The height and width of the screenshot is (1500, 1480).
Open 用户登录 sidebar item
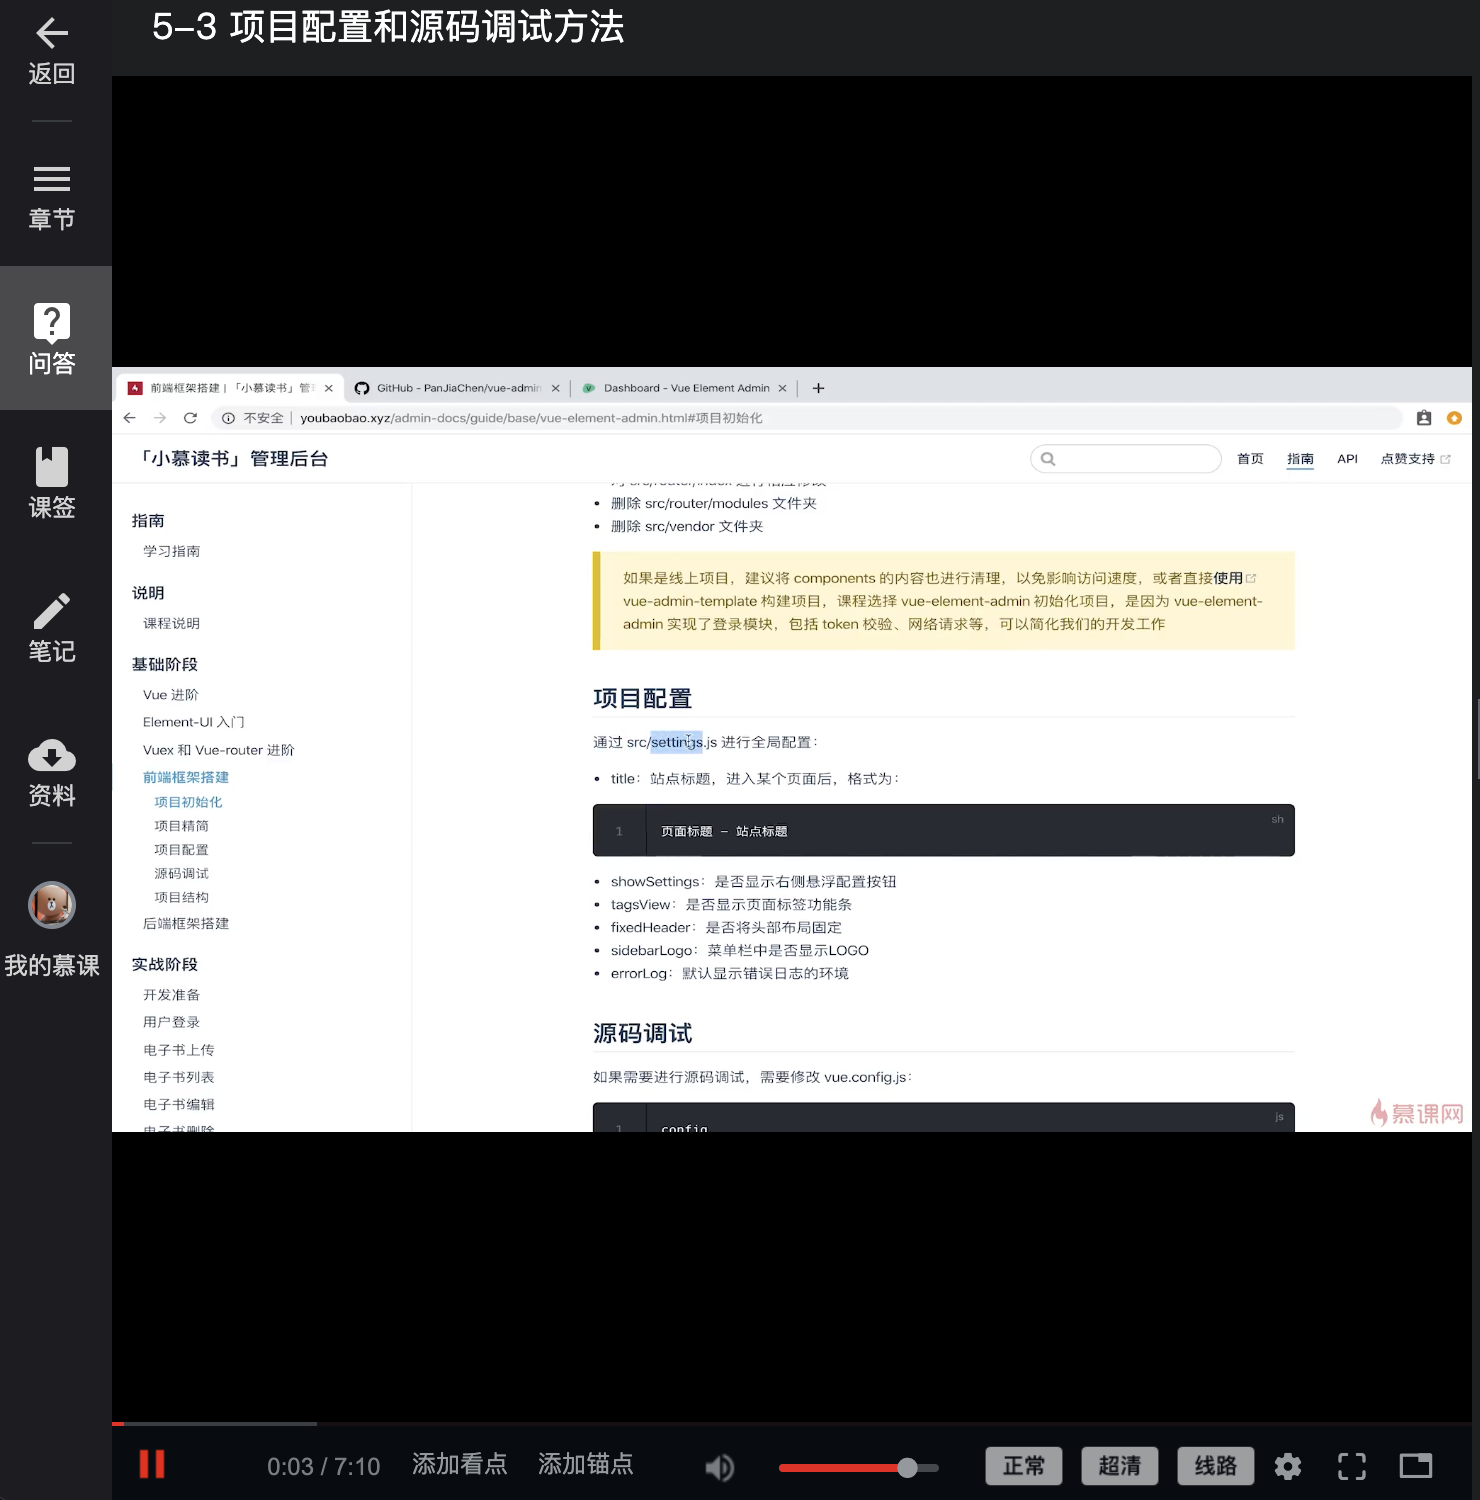pos(171,1022)
